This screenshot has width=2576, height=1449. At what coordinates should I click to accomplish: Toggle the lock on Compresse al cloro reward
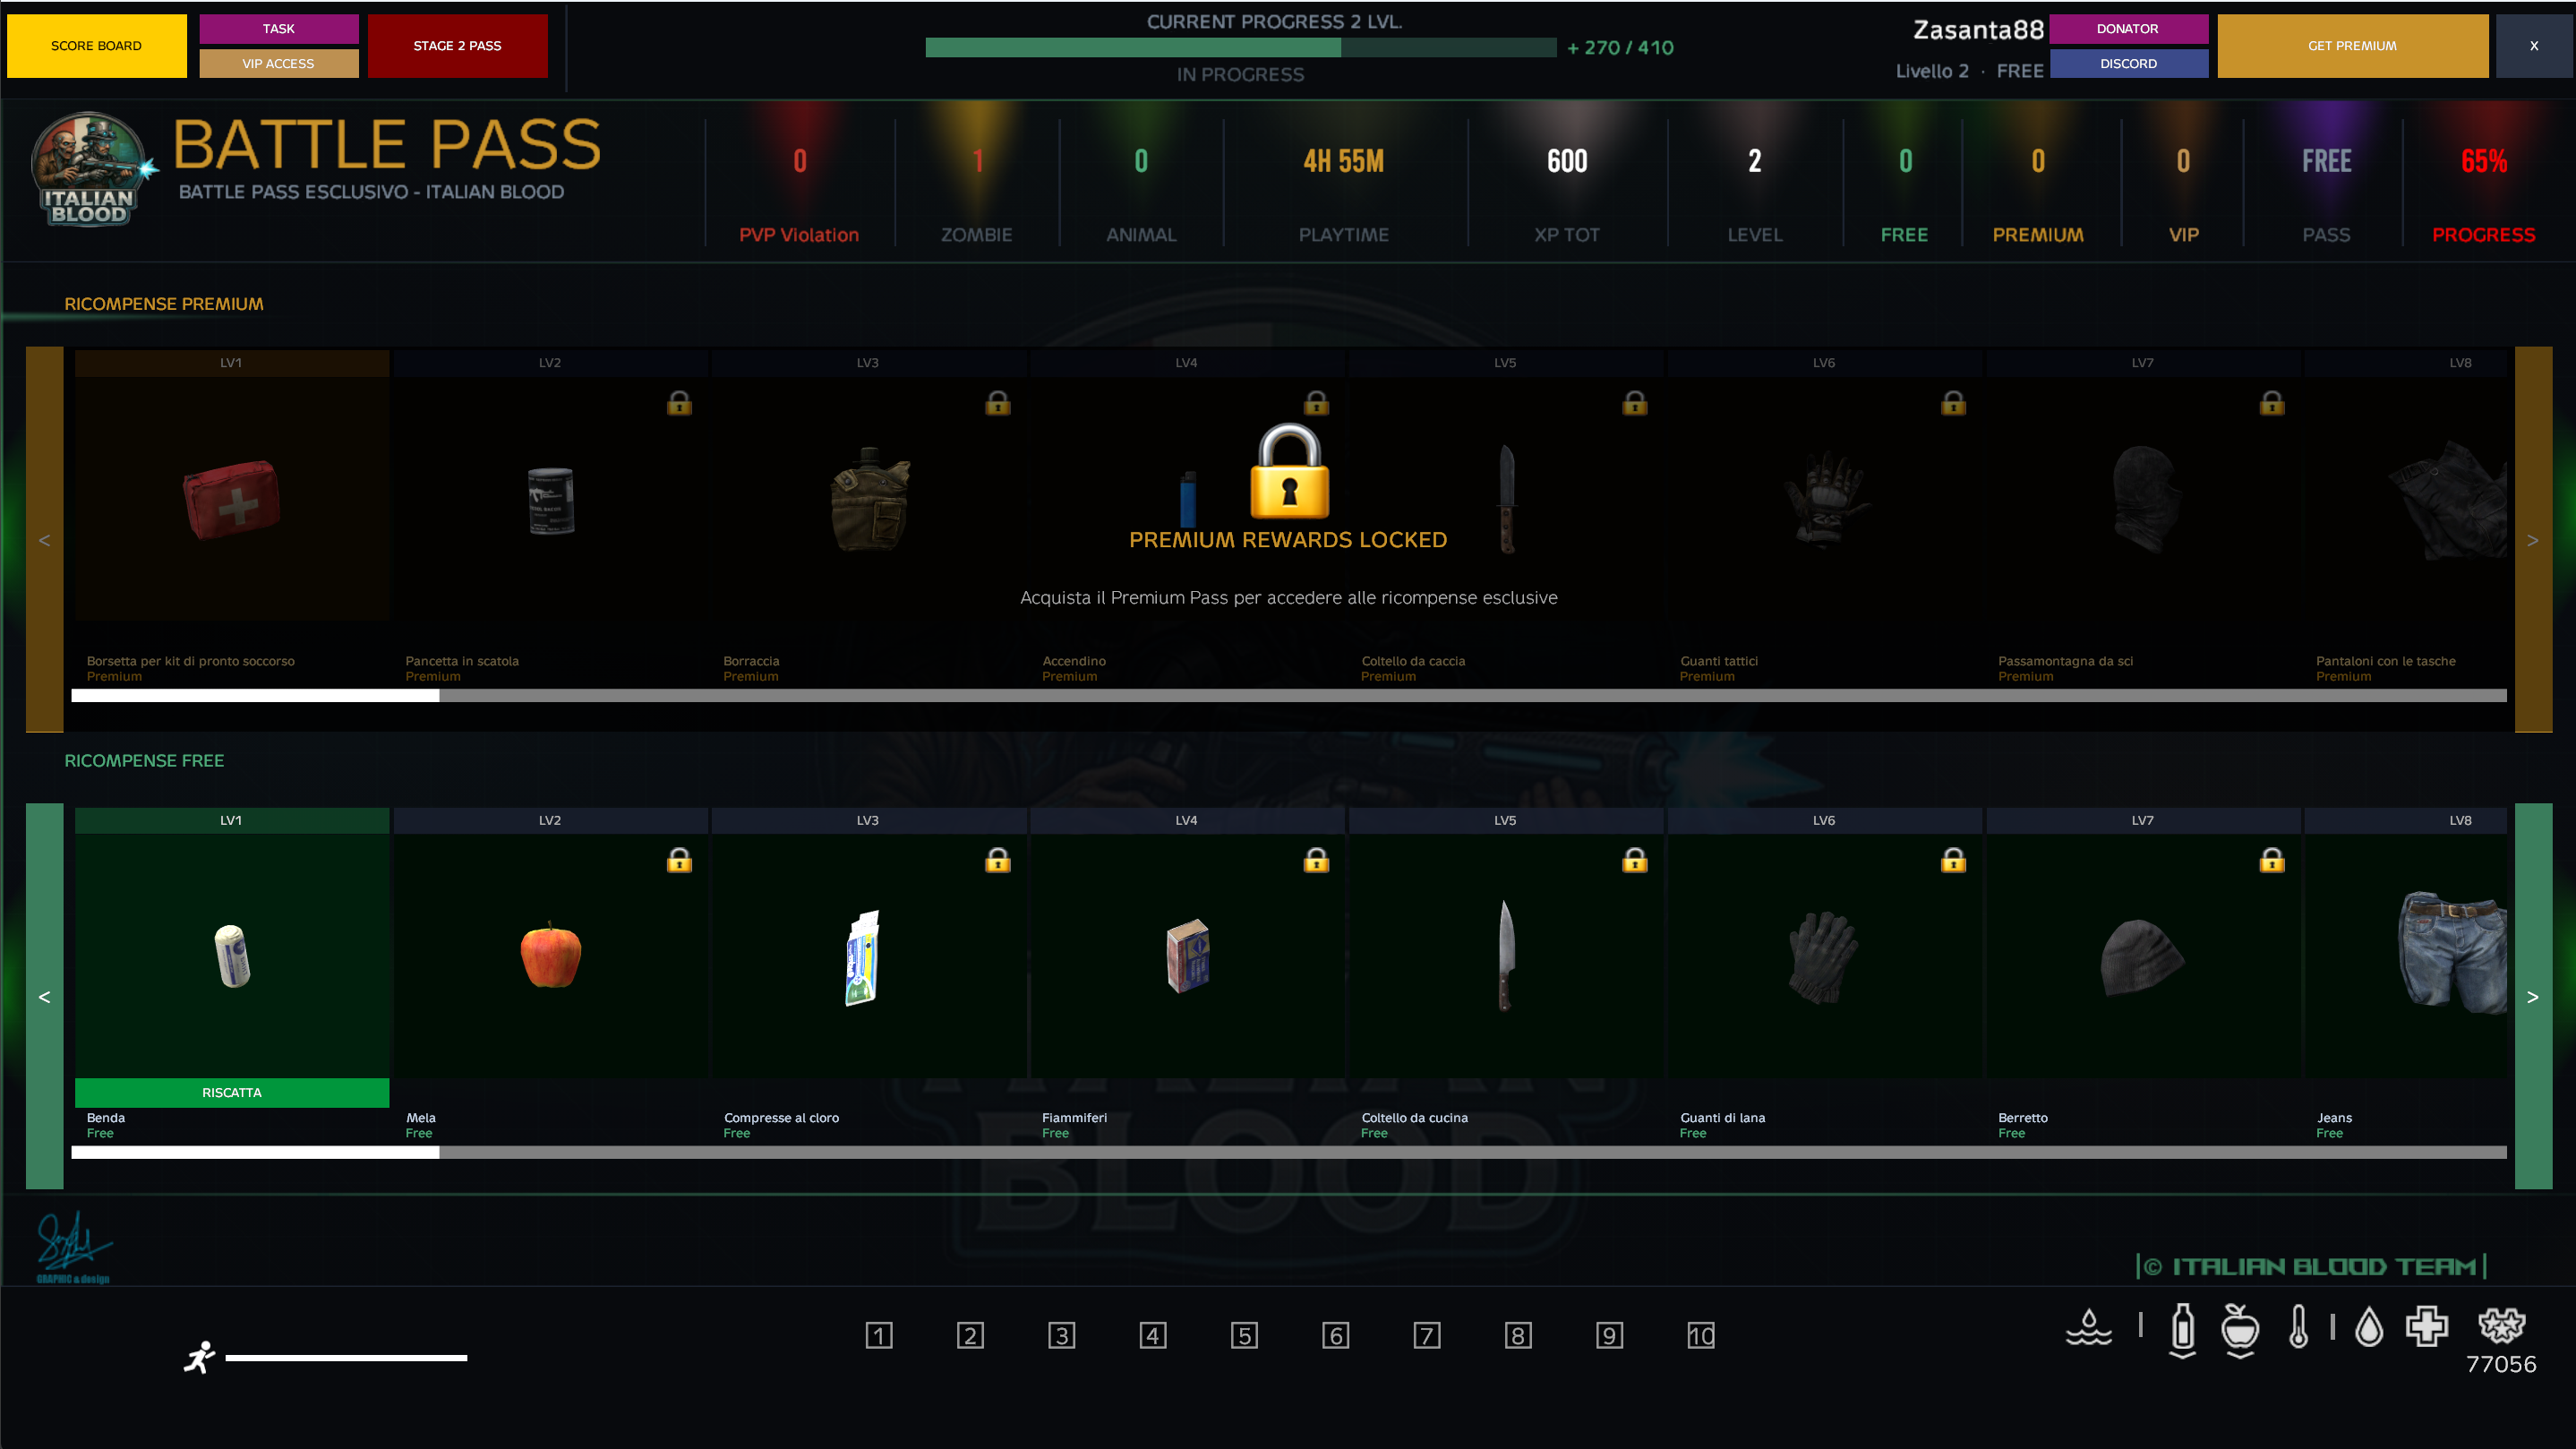(997, 860)
